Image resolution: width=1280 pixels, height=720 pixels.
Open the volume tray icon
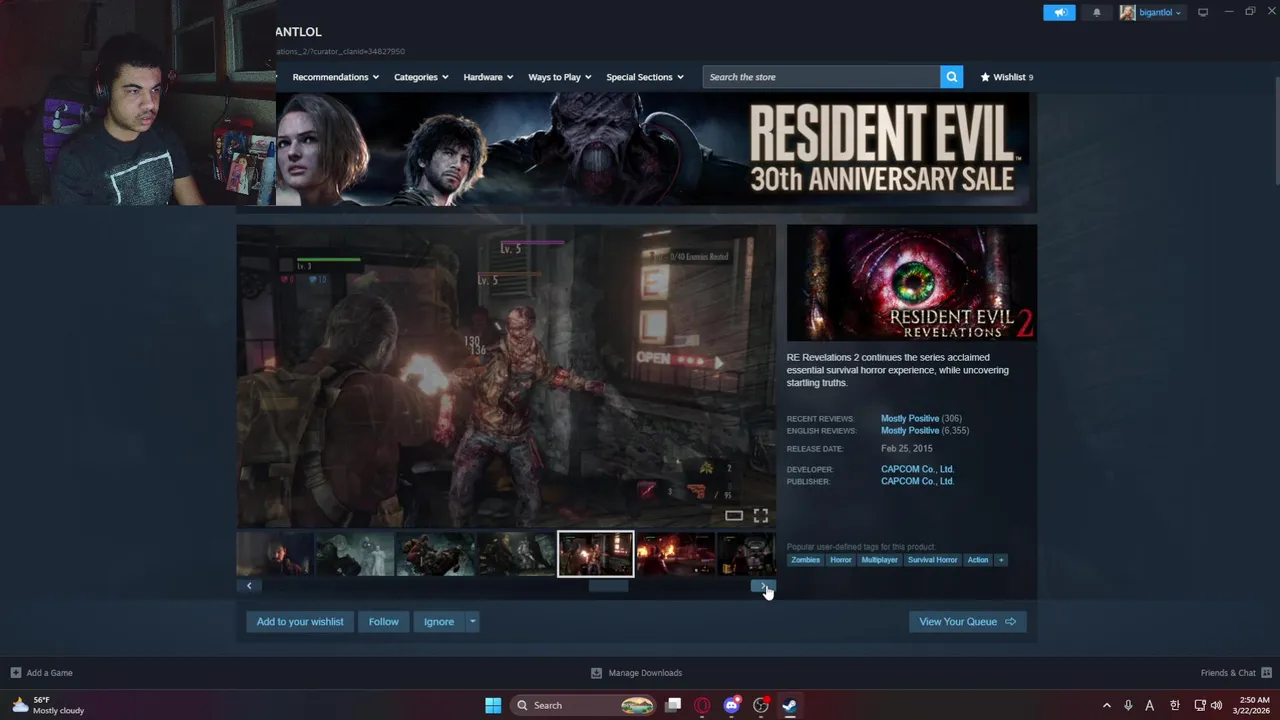point(1217,706)
